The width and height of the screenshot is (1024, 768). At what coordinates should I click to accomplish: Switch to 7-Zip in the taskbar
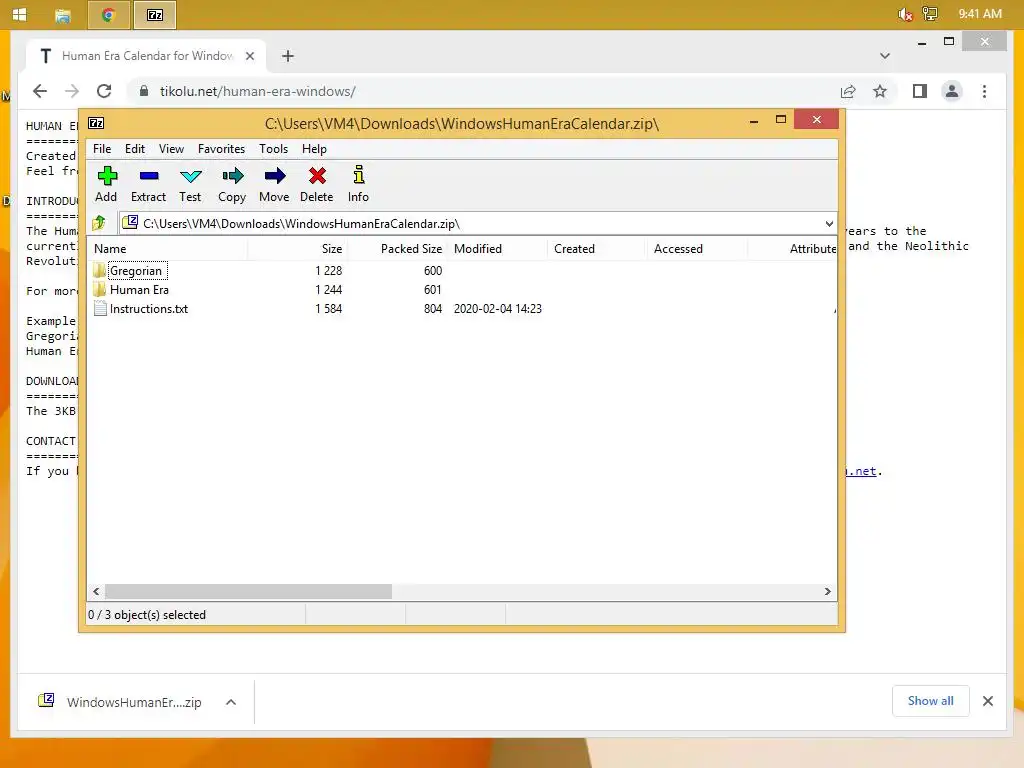tap(155, 15)
